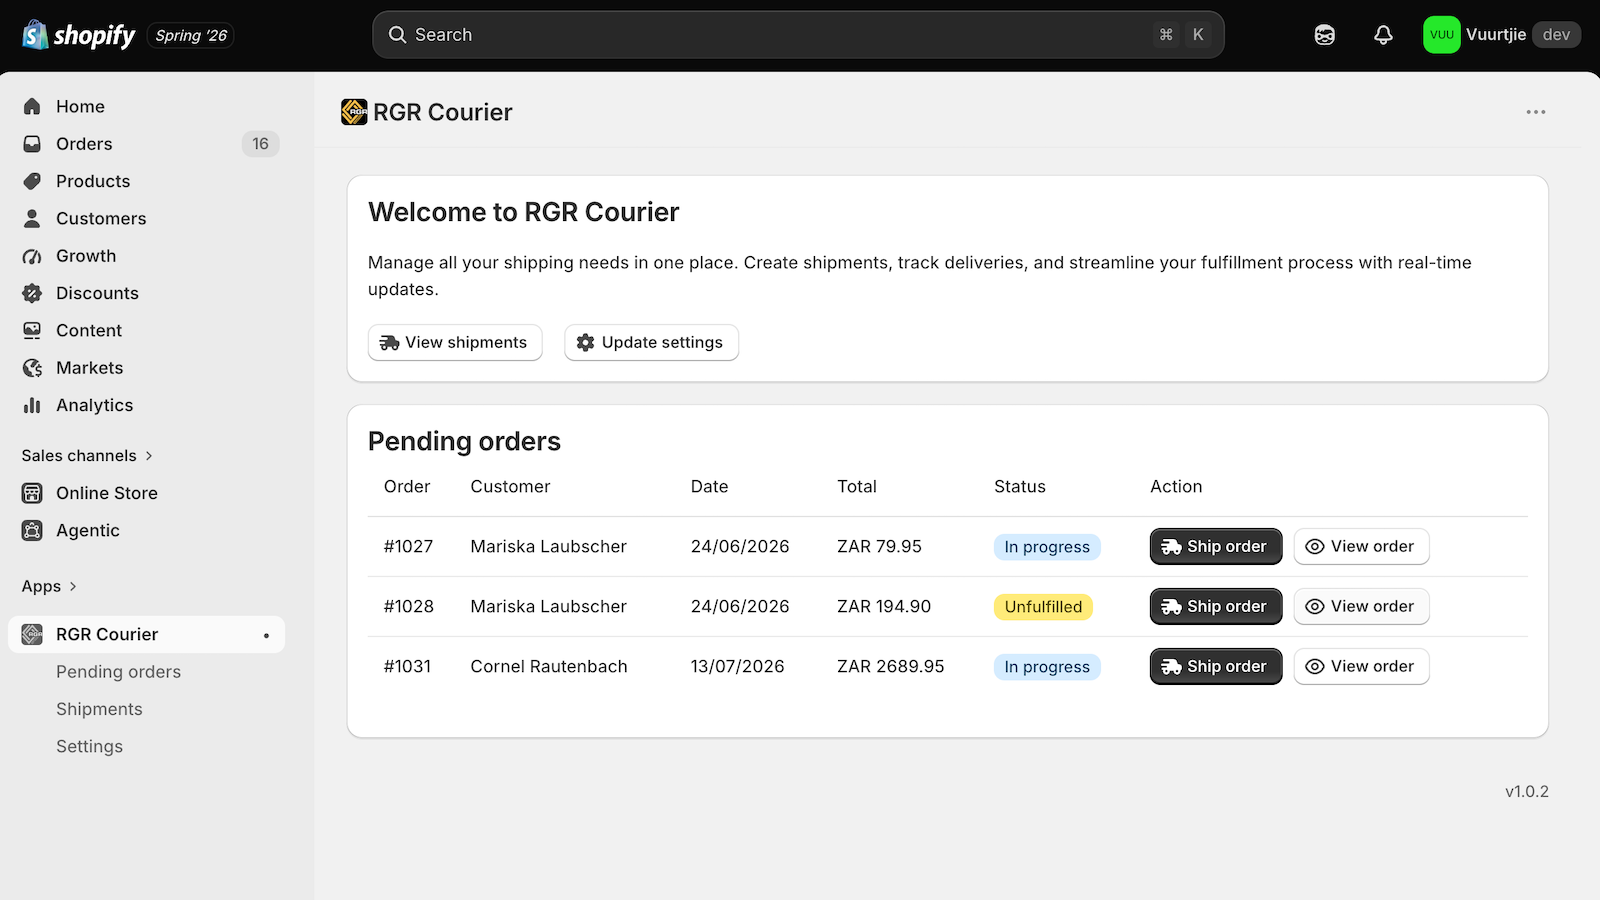Ship order #1031
Screen dimensions: 1600x900
(x=1216, y=667)
